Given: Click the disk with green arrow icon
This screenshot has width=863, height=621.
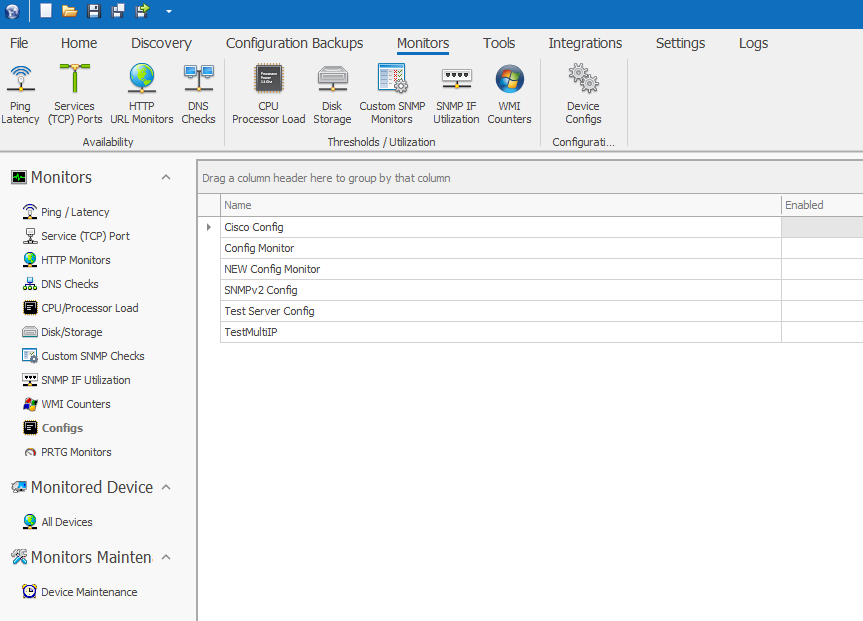Looking at the screenshot, I should tap(143, 11).
